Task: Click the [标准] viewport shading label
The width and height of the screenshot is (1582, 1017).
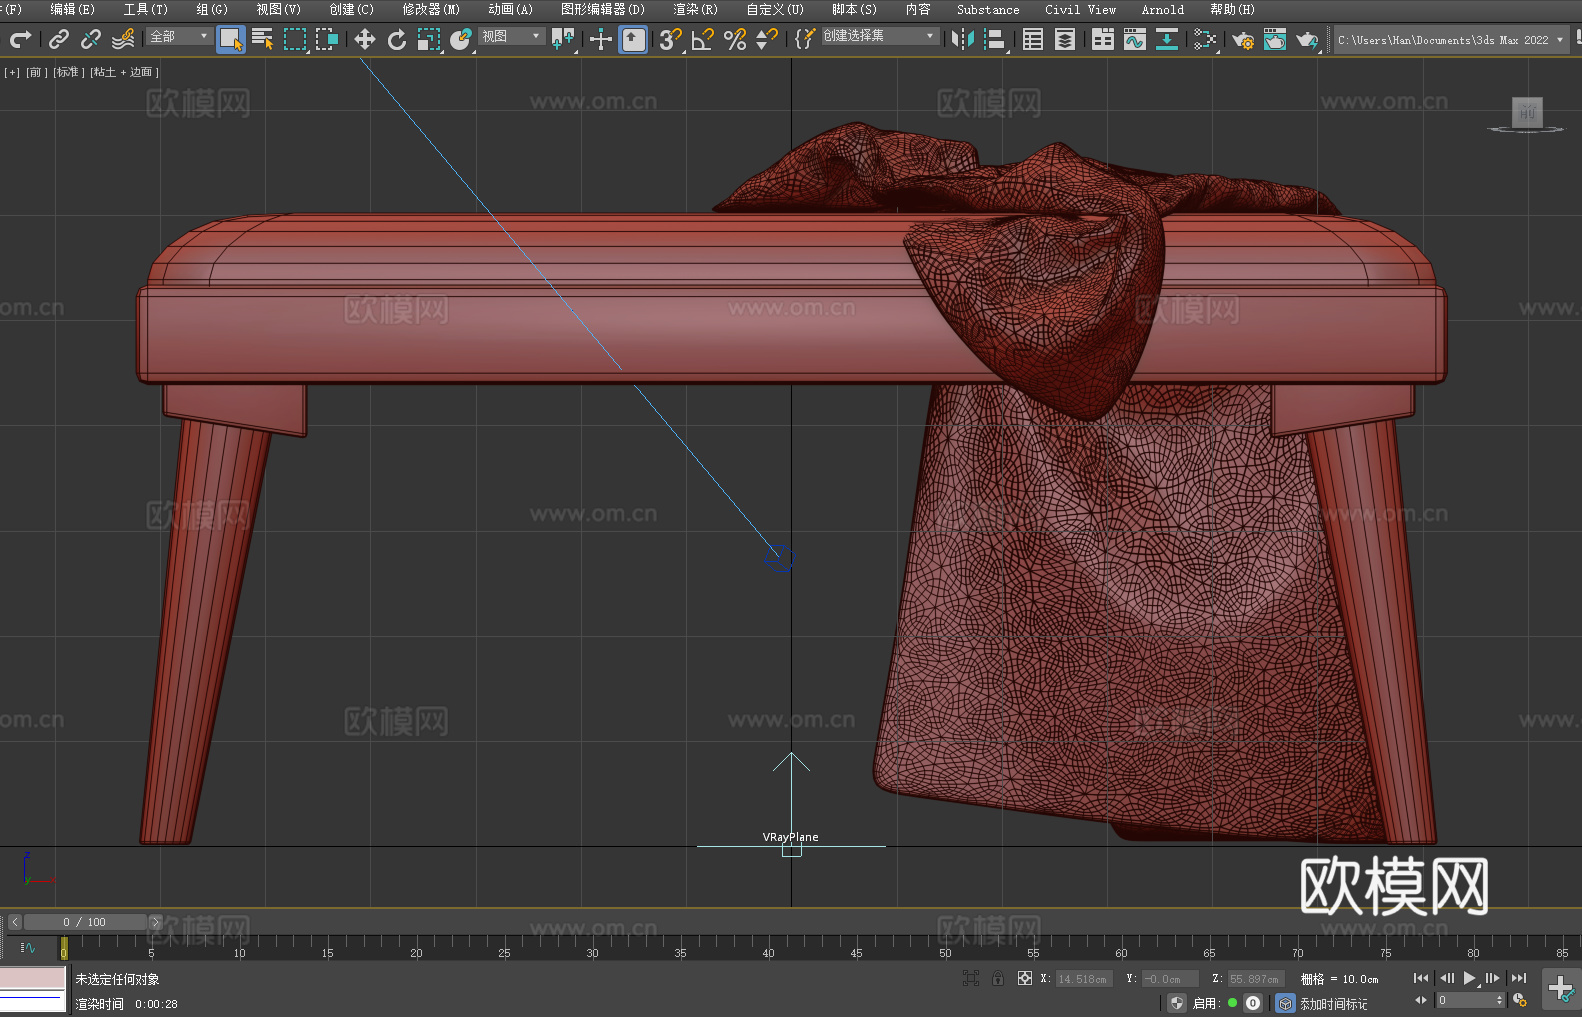Action: (67, 72)
